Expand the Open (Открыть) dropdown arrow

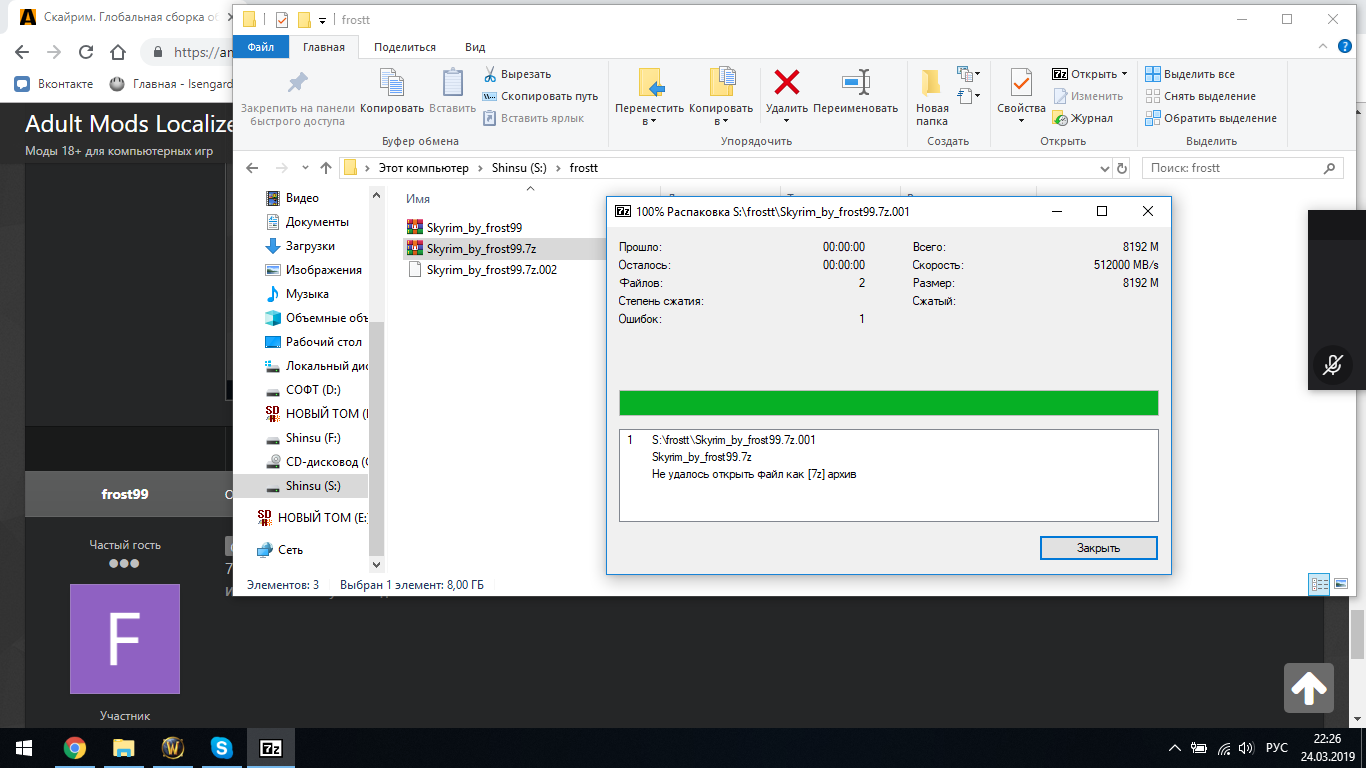click(1124, 74)
